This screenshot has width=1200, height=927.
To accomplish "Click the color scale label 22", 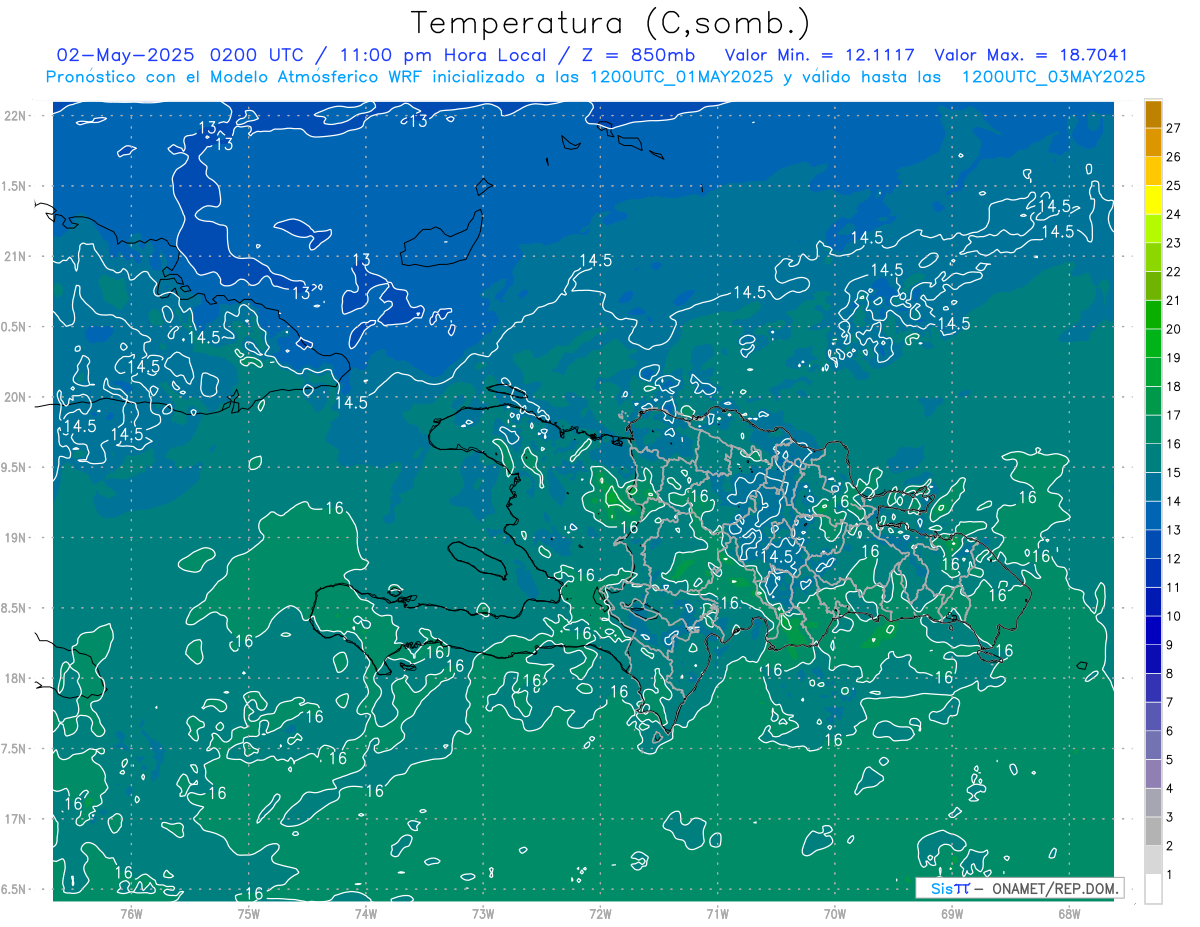I will [x=1173, y=271].
